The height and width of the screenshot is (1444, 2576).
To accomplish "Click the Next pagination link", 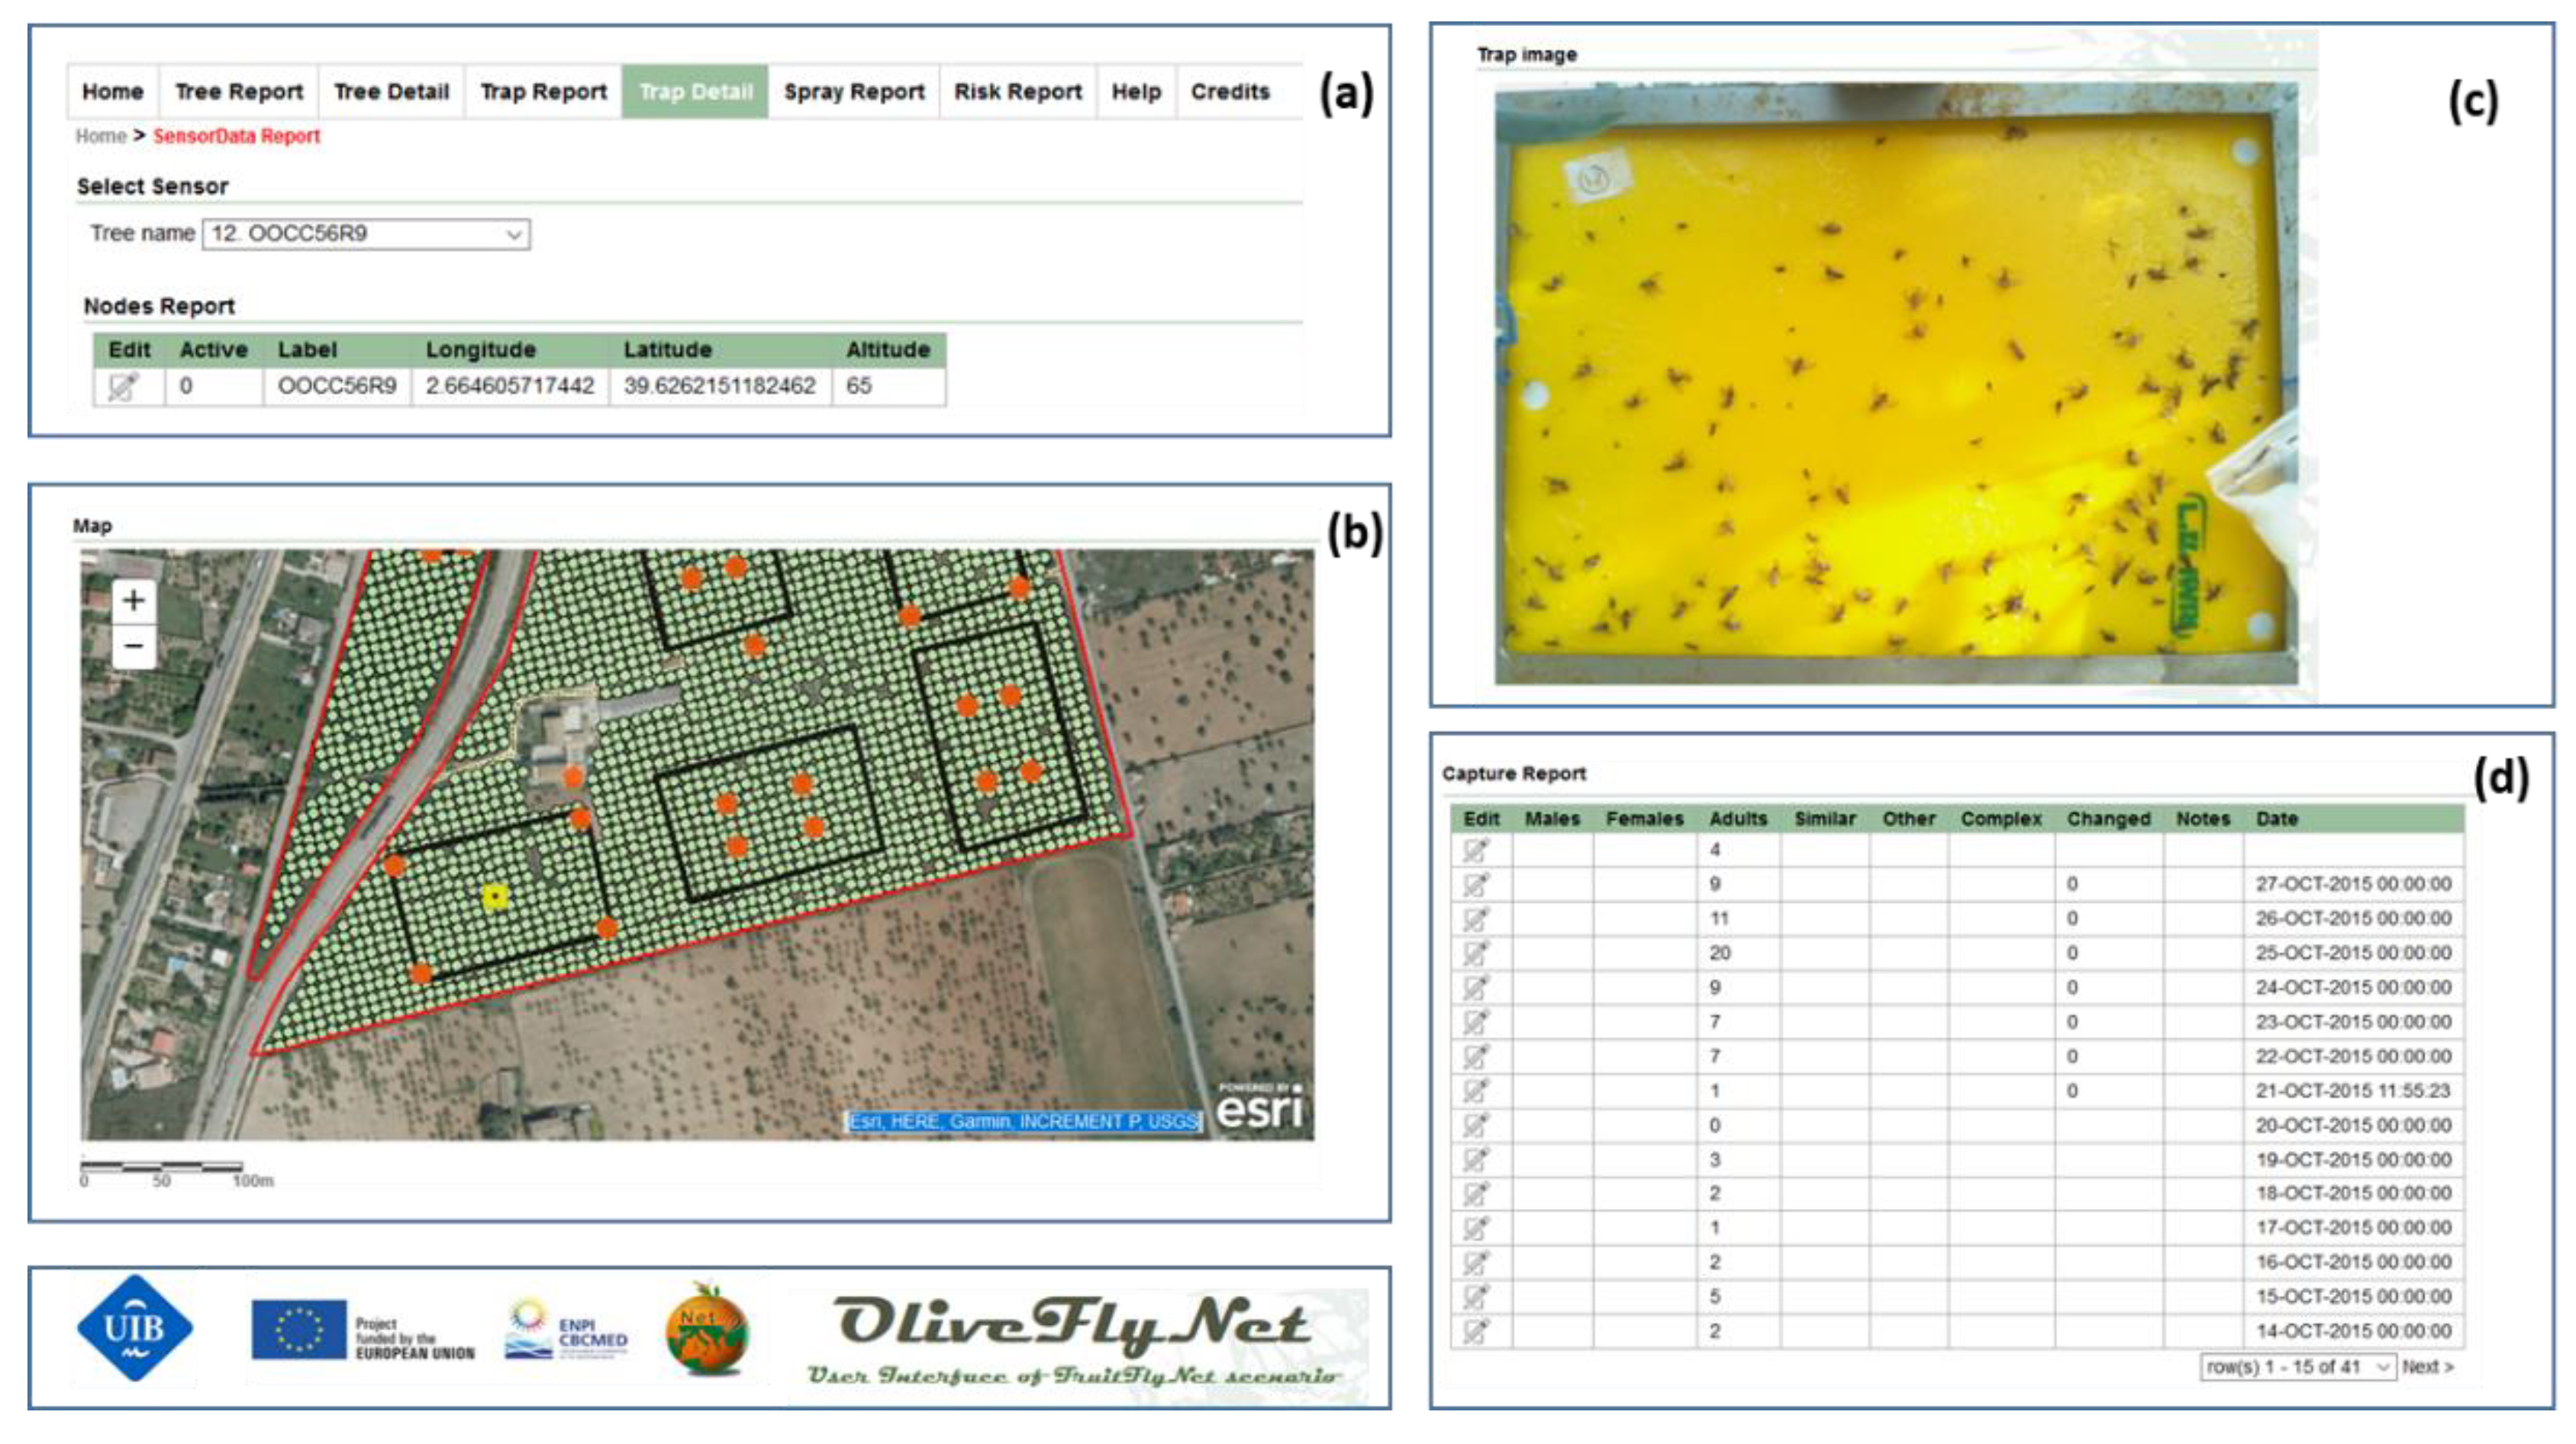I will click(2426, 1367).
